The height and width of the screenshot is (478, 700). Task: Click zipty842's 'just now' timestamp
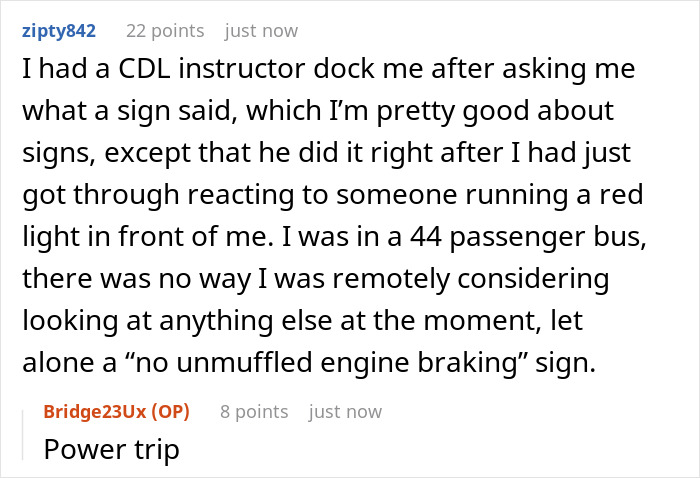pos(261,31)
